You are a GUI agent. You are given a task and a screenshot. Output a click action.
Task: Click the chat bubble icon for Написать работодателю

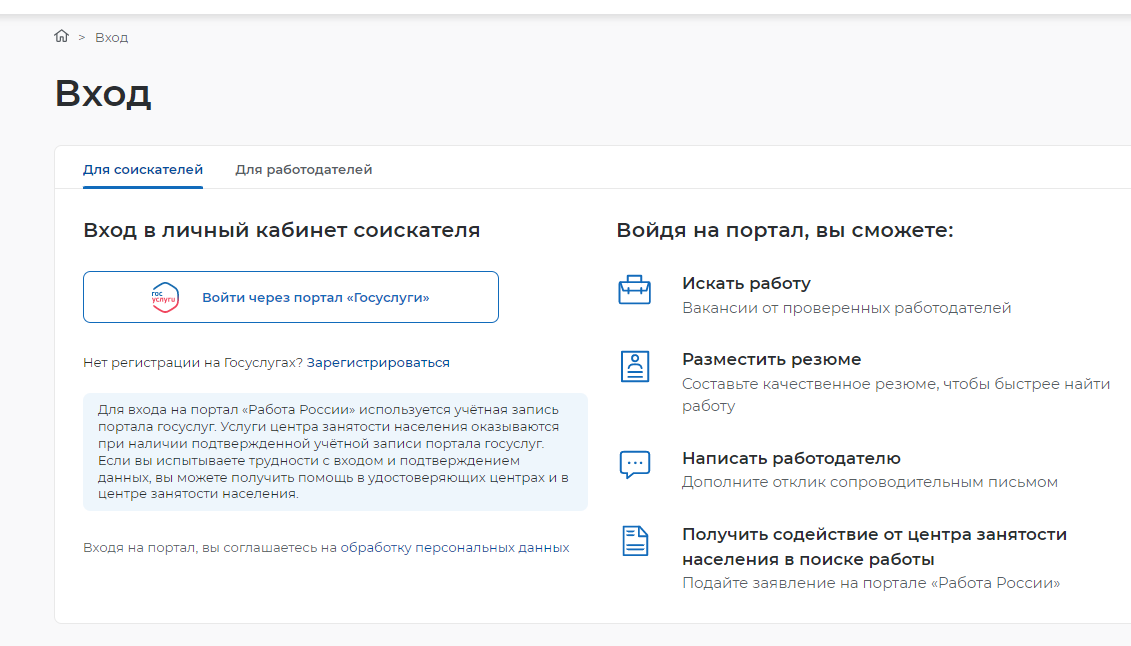[634, 465]
